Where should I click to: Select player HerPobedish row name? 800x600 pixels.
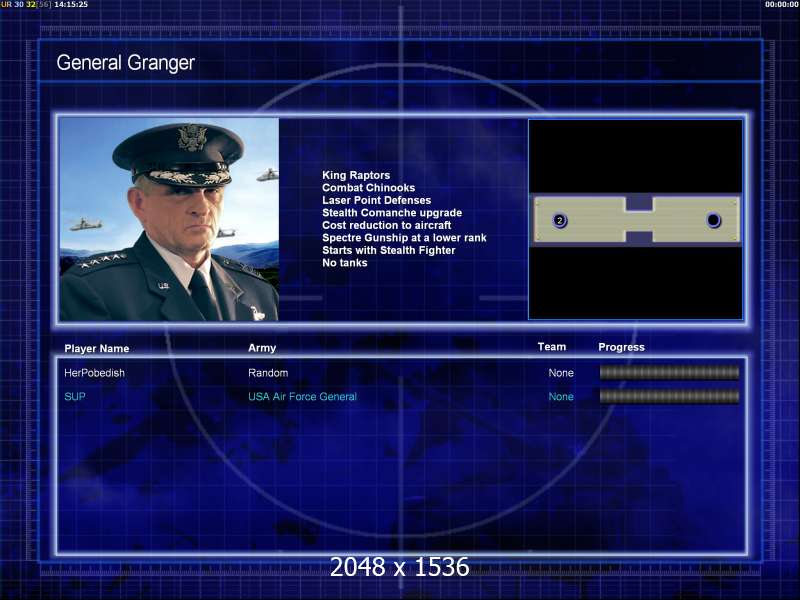click(x=94, y=373)
